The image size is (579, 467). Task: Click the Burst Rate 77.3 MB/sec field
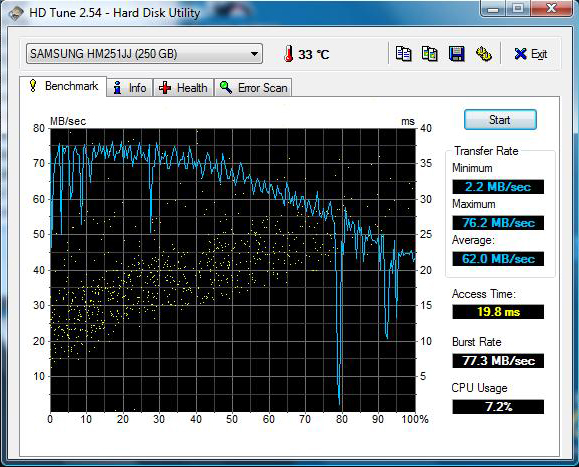(x=498, y=361)
